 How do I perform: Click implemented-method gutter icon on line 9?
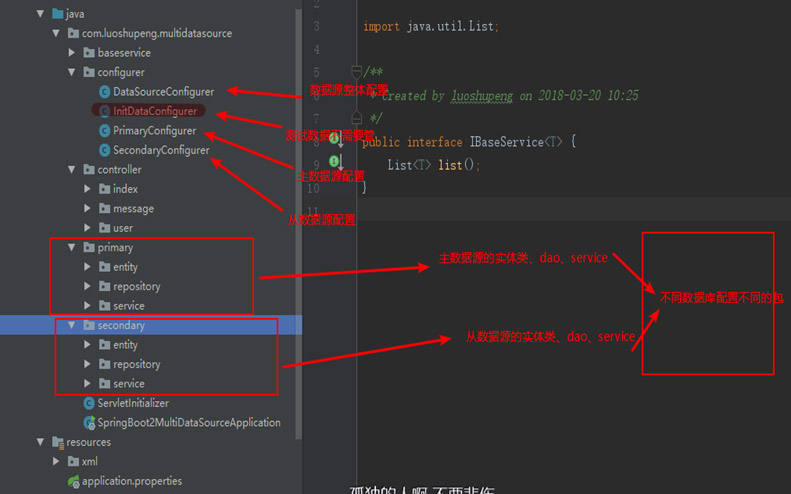(x=336, y=162)
